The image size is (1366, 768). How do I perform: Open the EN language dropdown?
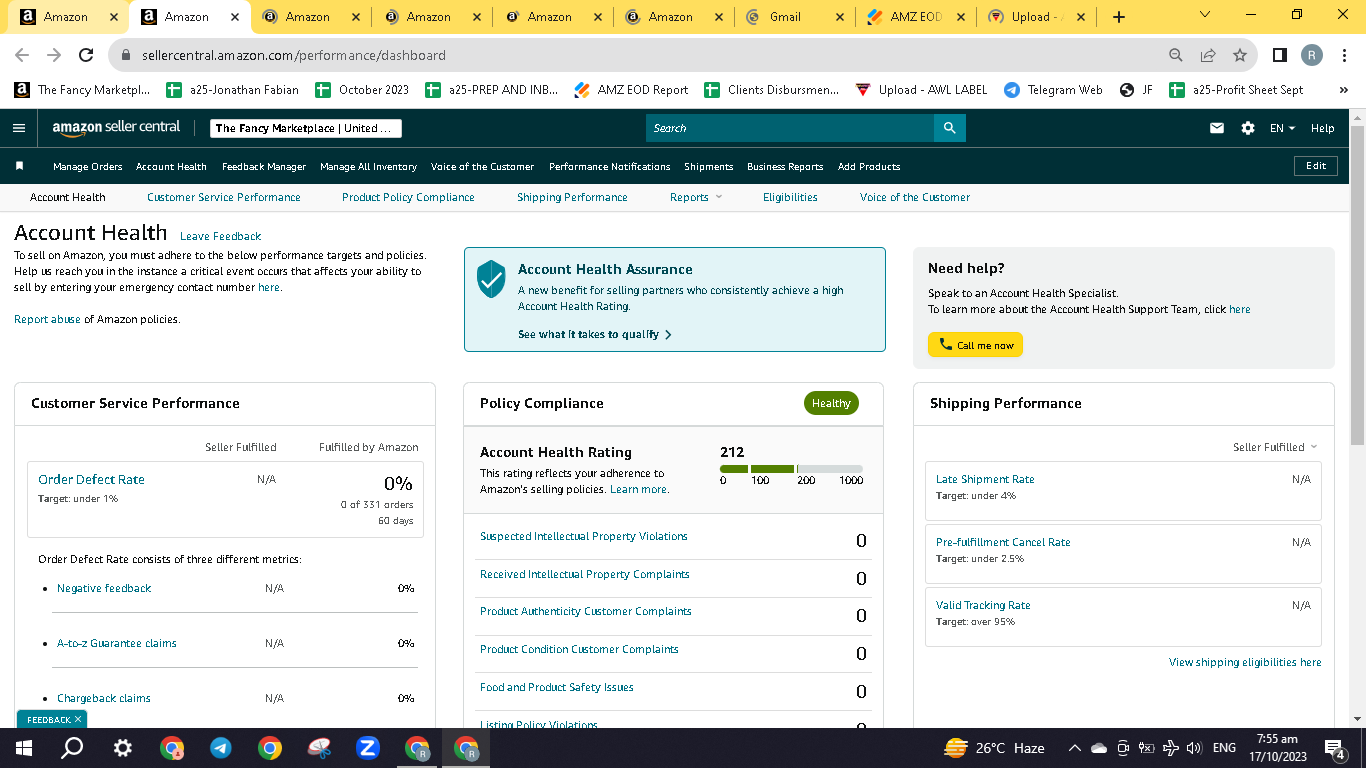(x=1282, y=128)
